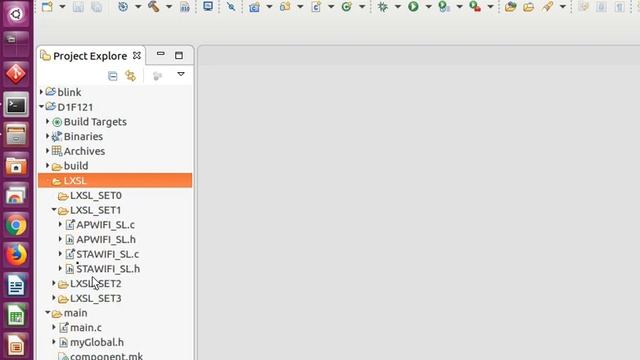The image size is (640, 360).
Task: Open dropdown beside build configuration icon
Action: (x=138, y=7)
